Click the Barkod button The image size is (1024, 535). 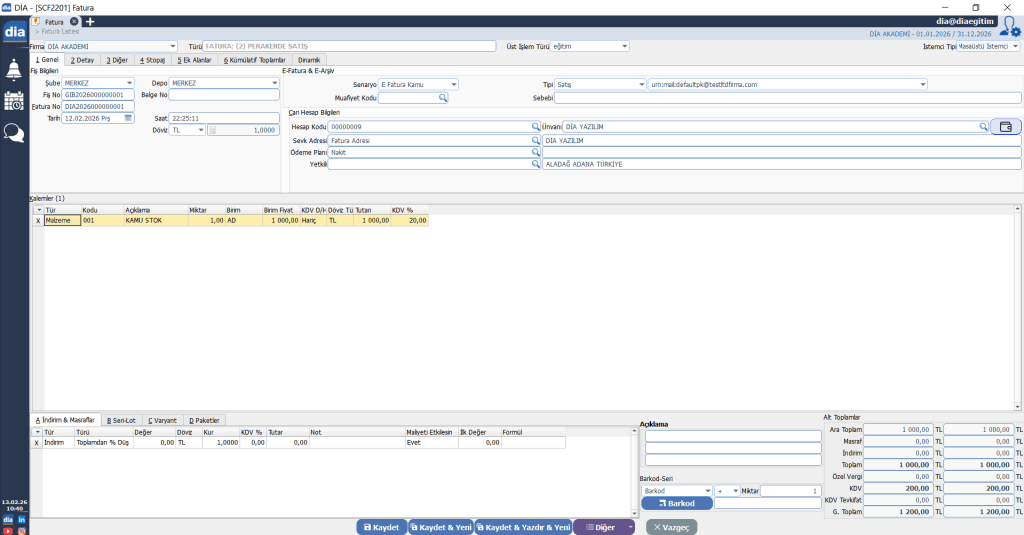[676, 503]
